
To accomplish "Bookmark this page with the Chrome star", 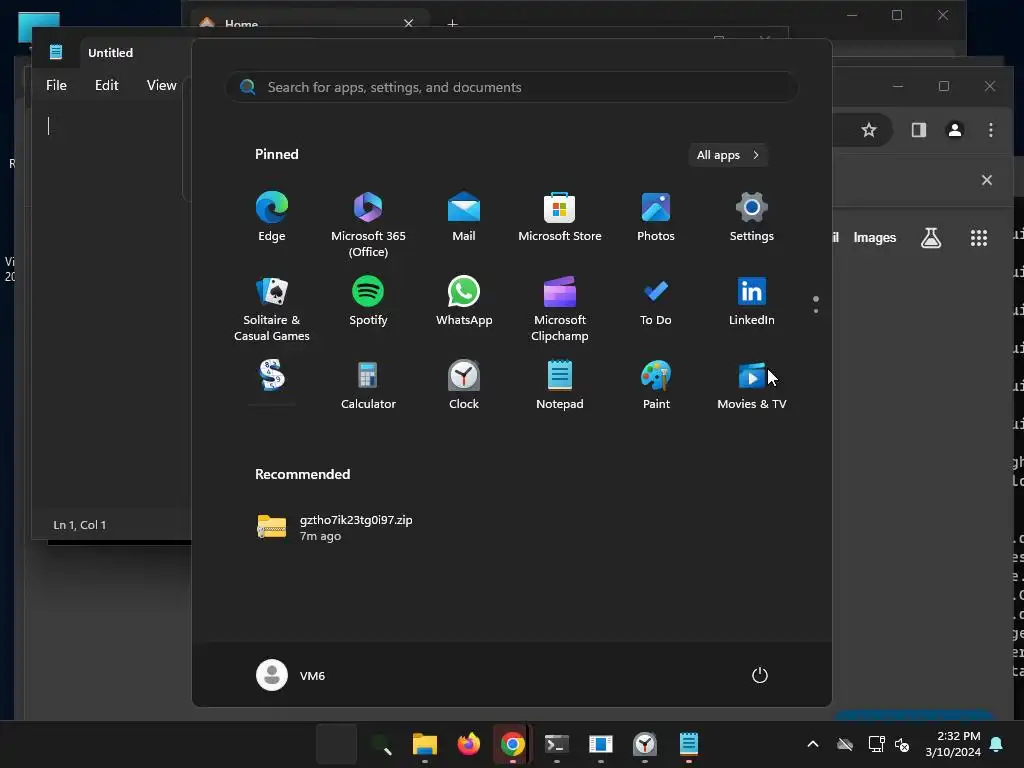I will (869, 130).
